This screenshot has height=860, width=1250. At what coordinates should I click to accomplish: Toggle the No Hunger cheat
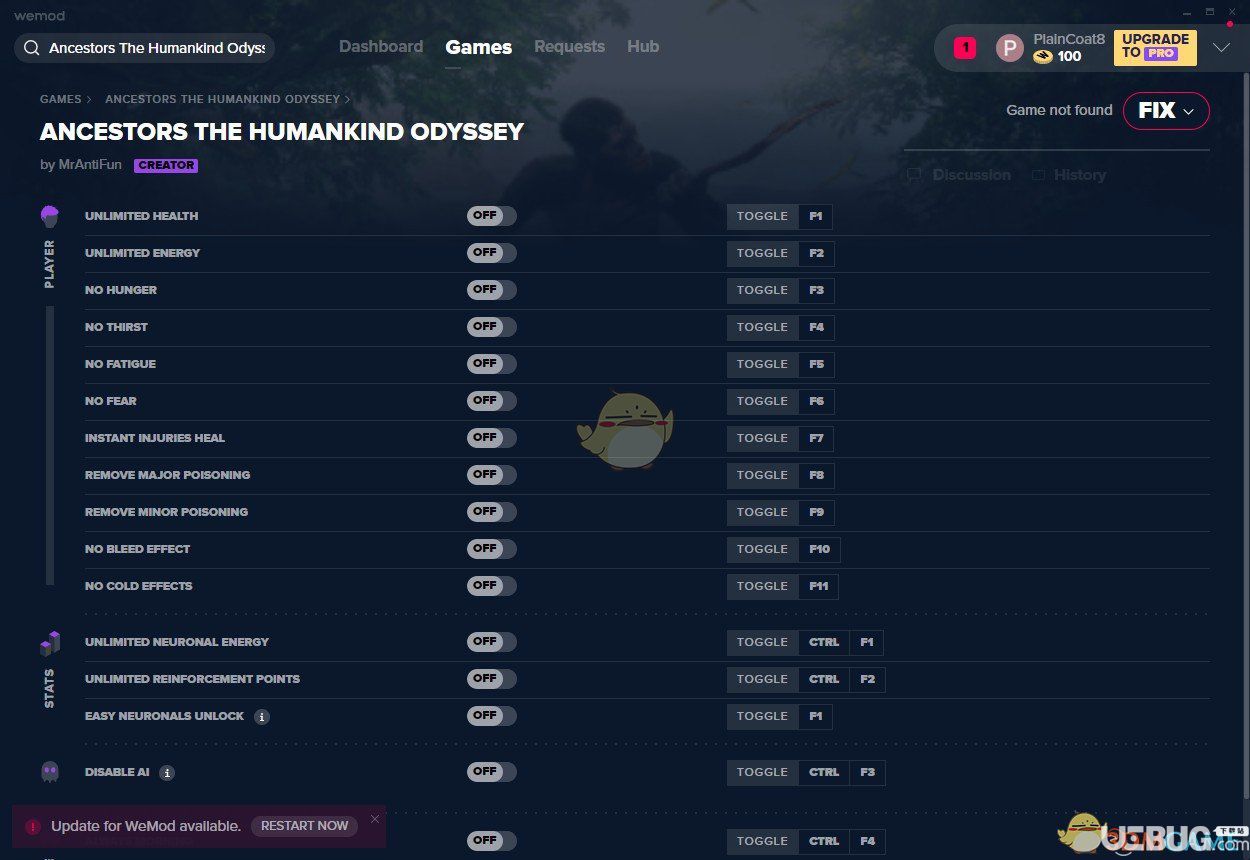[x=491, y=290]
